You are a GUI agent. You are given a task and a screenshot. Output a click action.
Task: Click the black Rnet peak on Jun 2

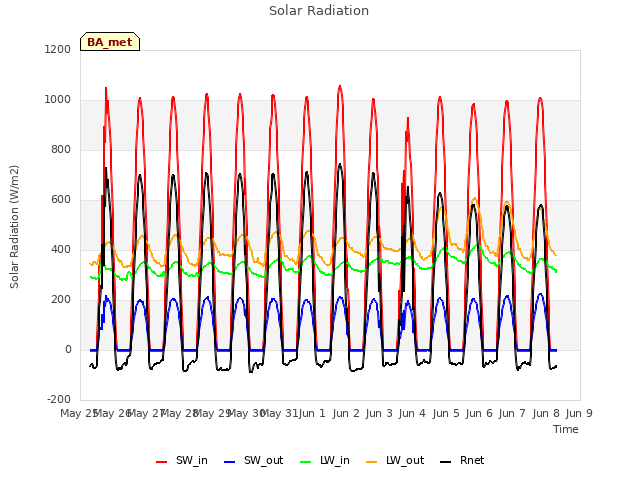click(340, 165)
